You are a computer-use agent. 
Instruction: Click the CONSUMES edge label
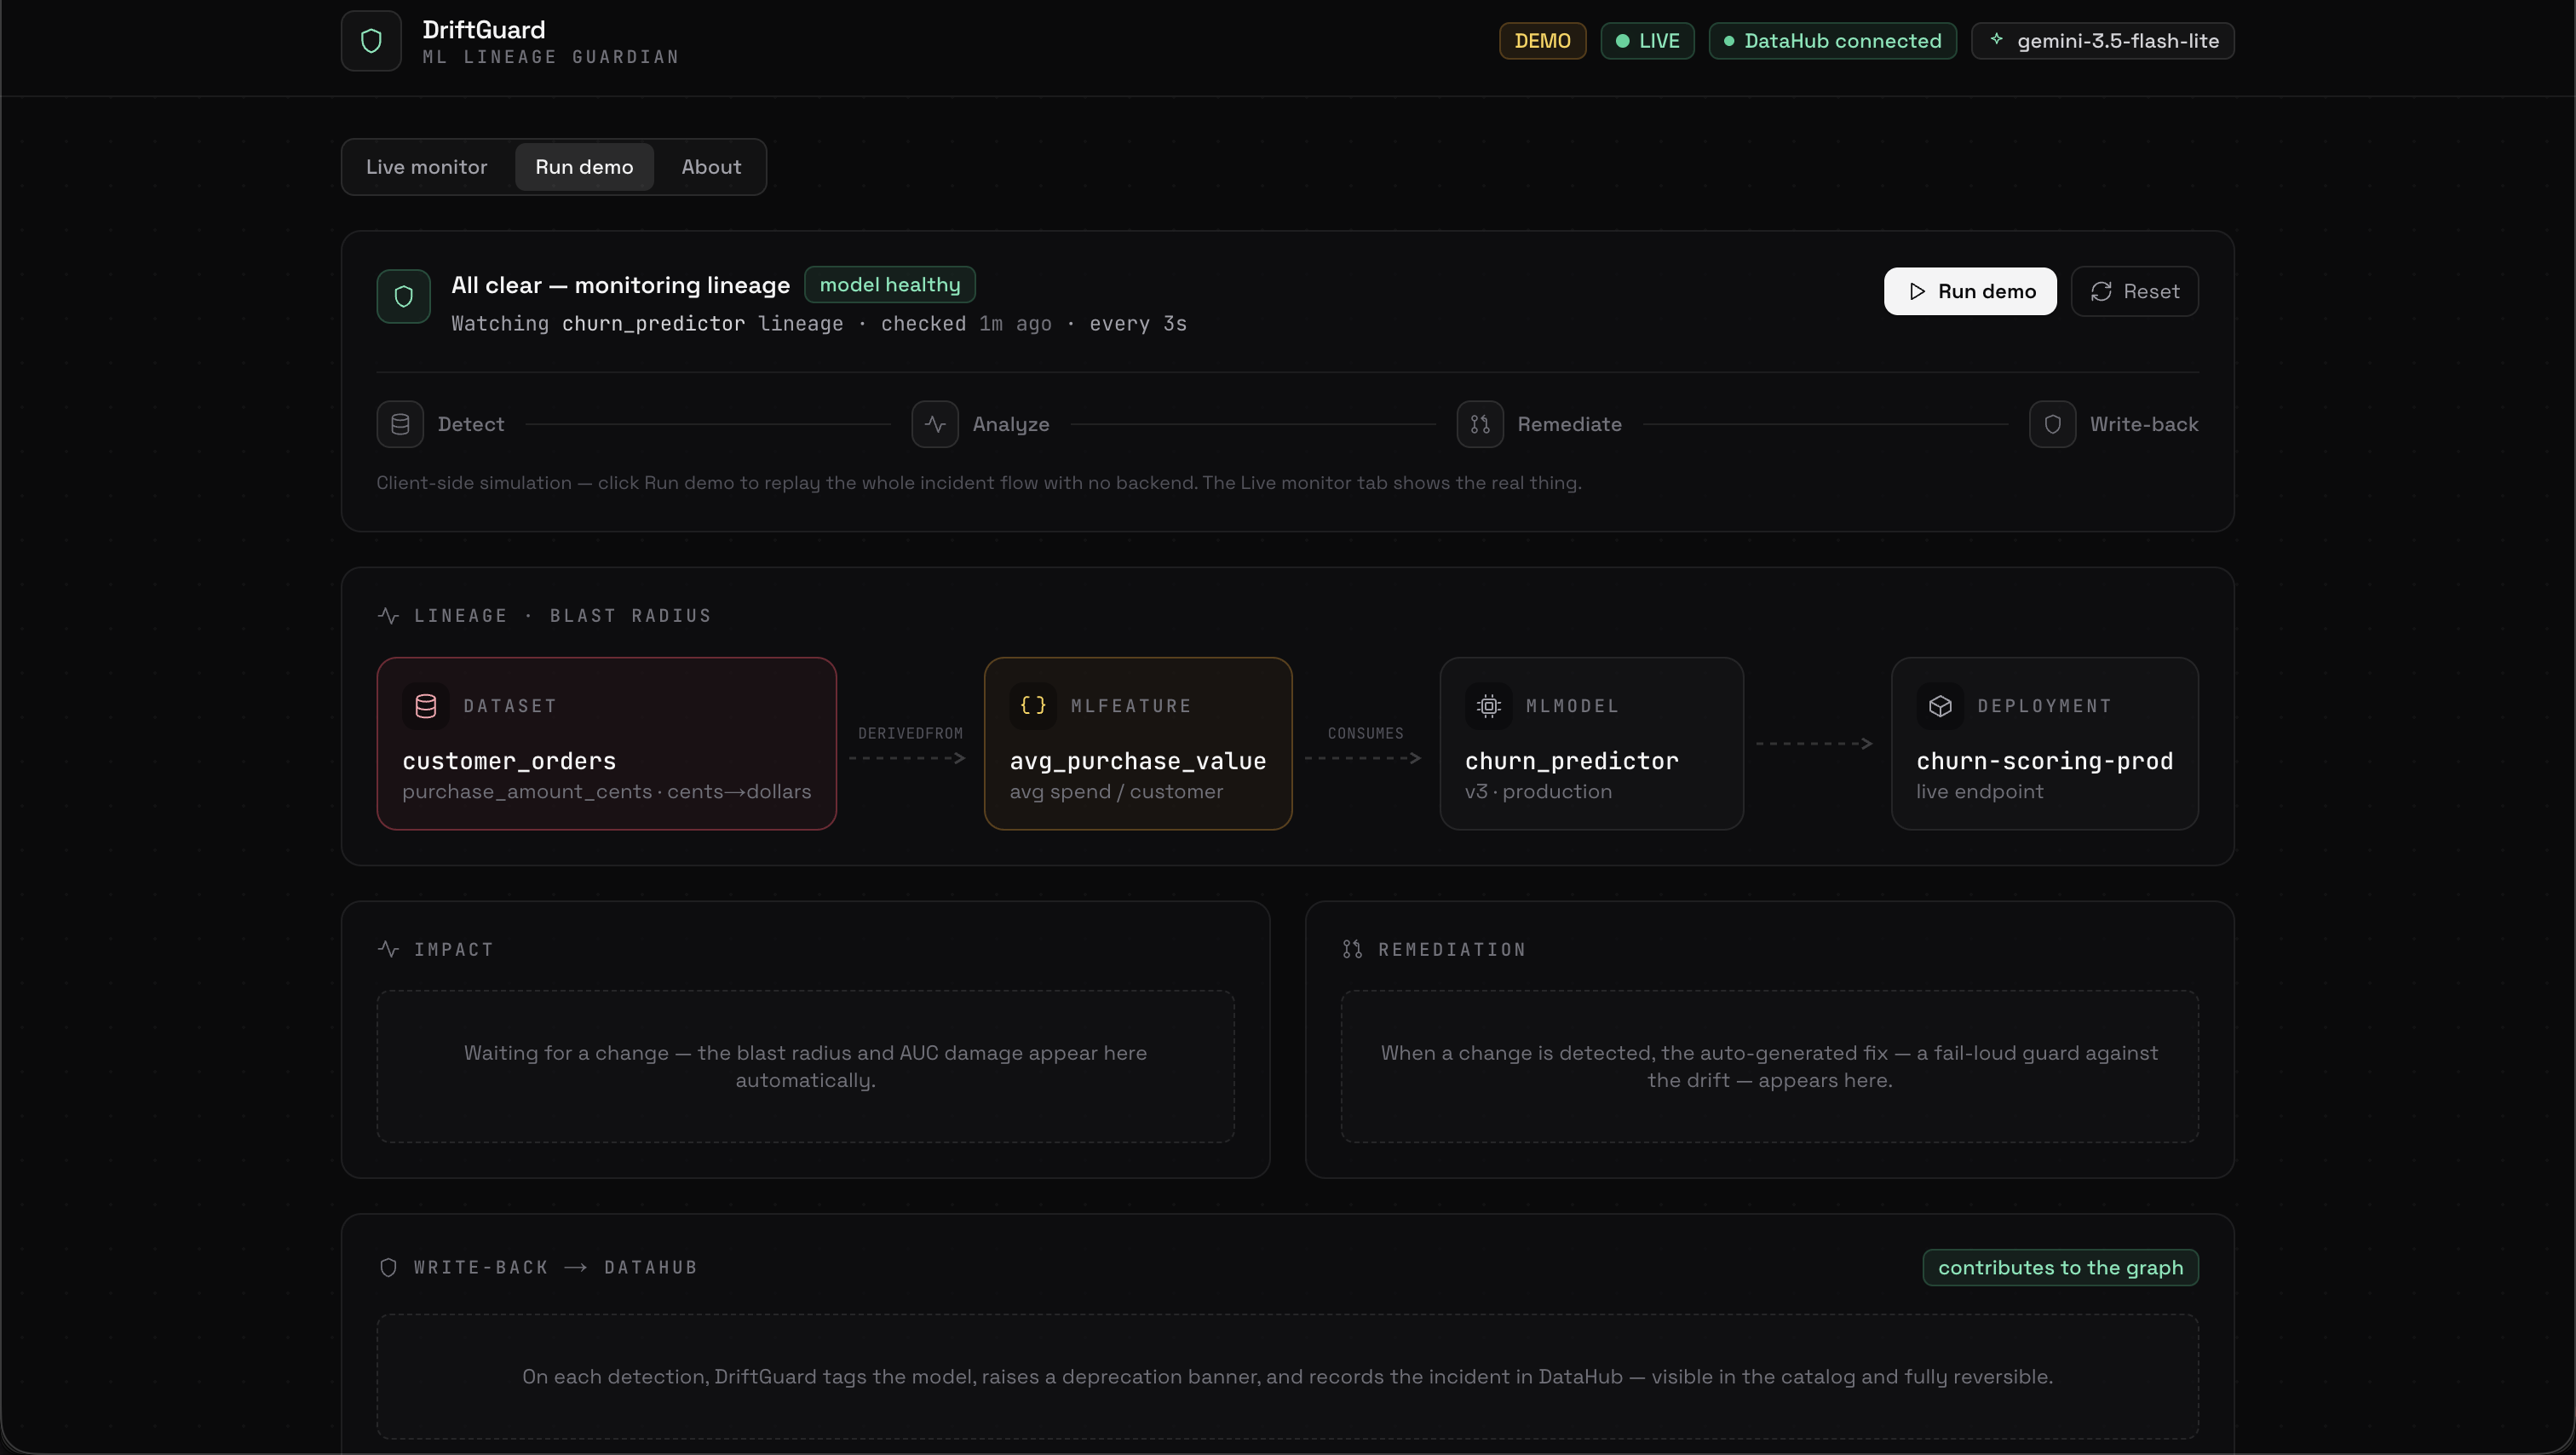pyautogui.click(x=1365, y=733)
